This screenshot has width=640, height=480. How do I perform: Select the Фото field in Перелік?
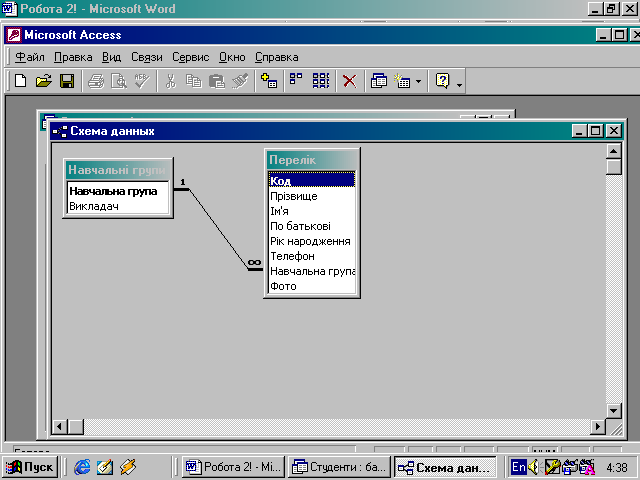[x=312, y=286]
